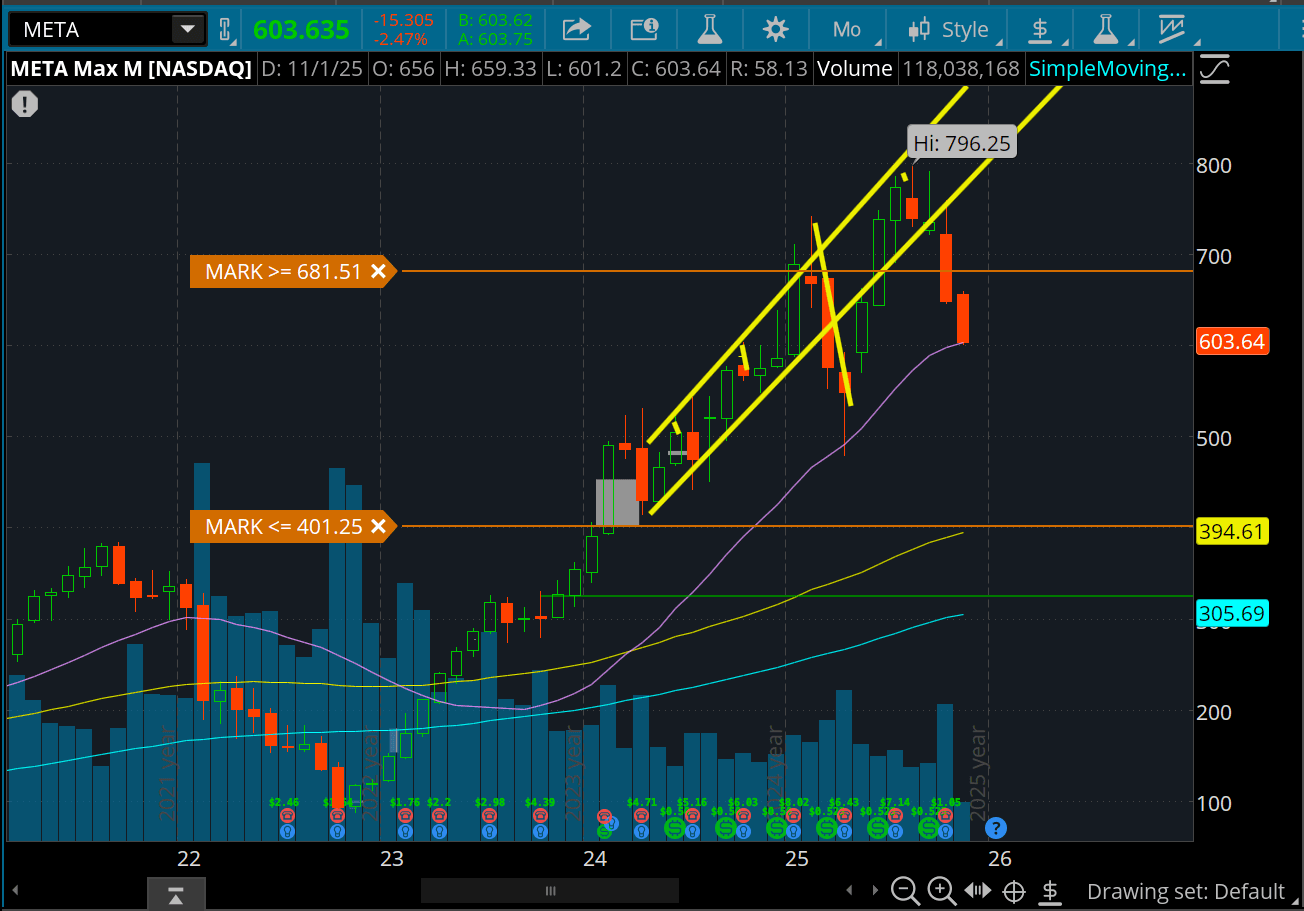Click into the META symbol field
This screenshot has width=1304, height=911.
point(90,29)
